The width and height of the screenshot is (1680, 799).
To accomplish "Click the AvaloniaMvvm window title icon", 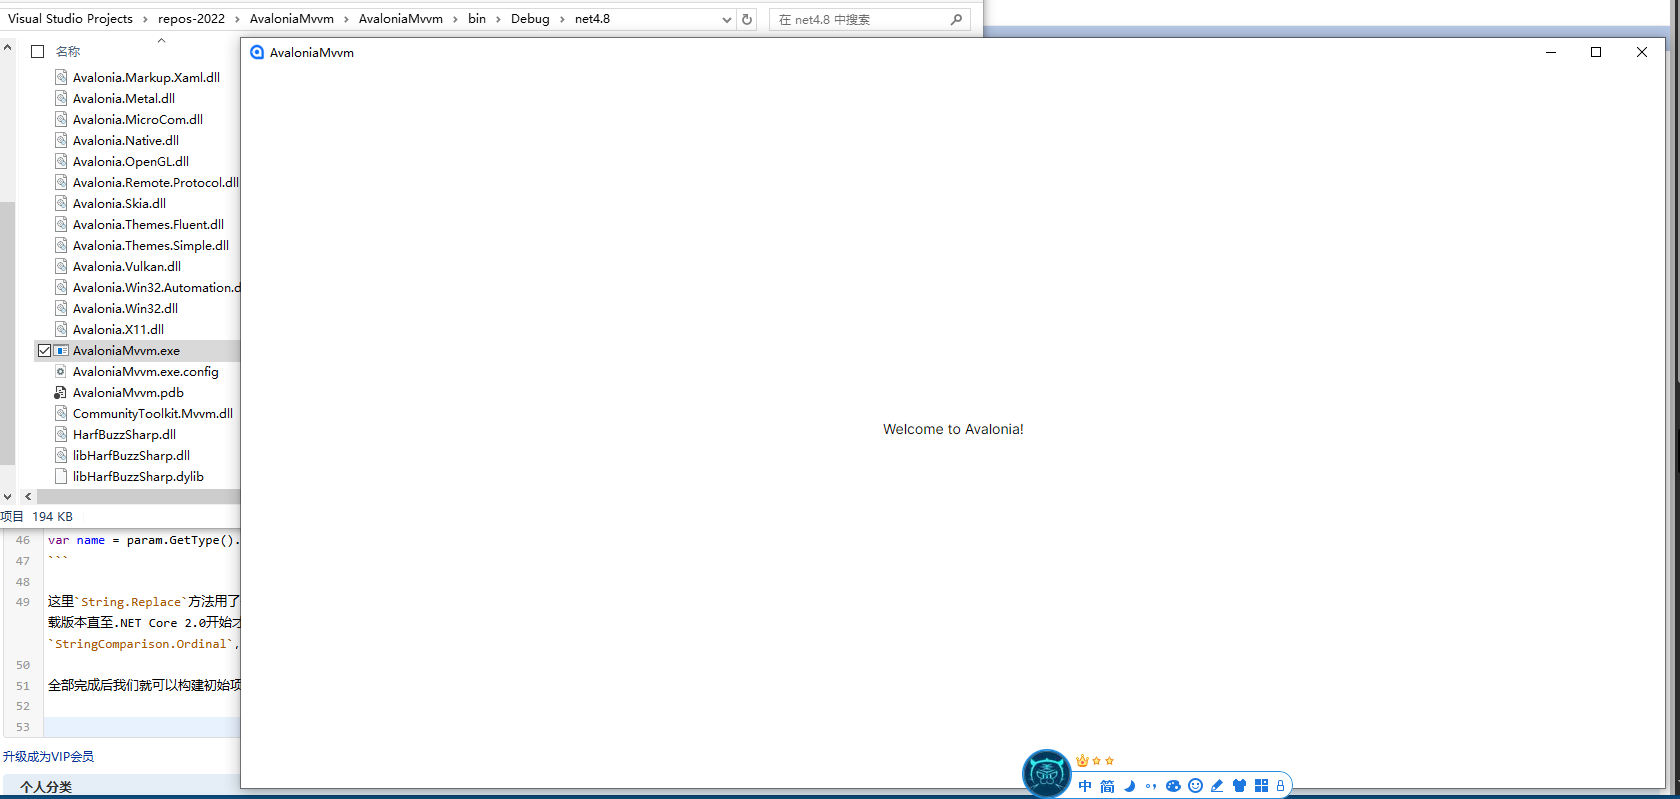I will [x=257, y=53].
